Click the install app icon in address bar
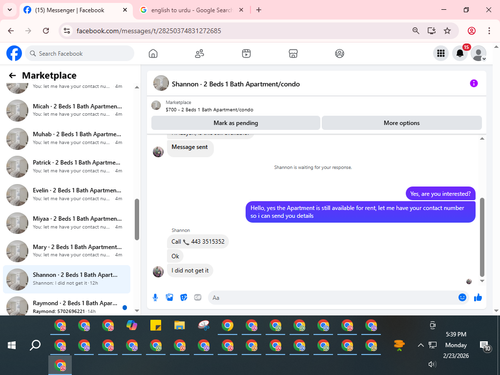Image resolution: width=500 pixels, height=375 pixels. point(431,31)
